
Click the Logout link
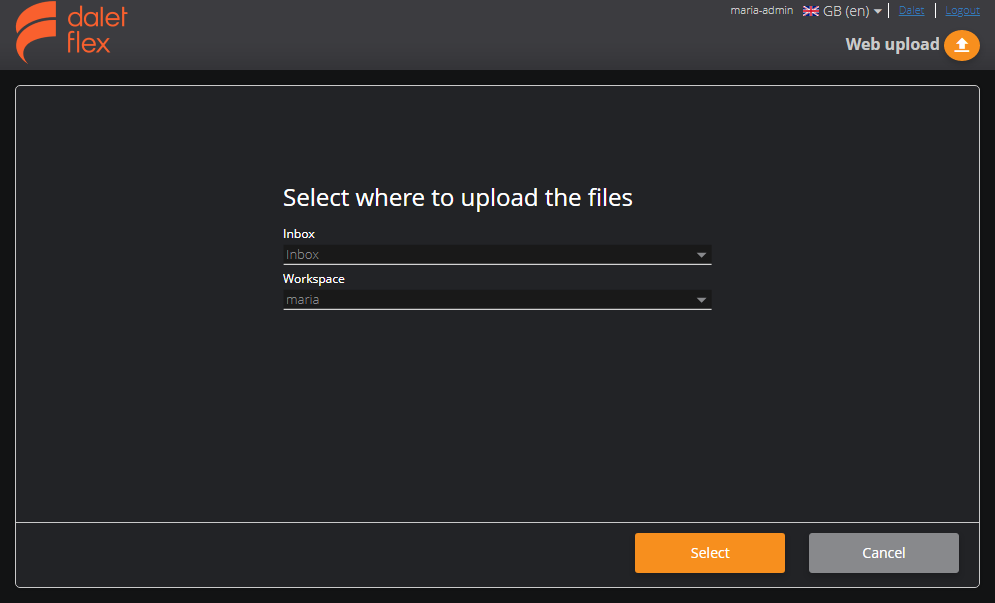pos(962,10)
